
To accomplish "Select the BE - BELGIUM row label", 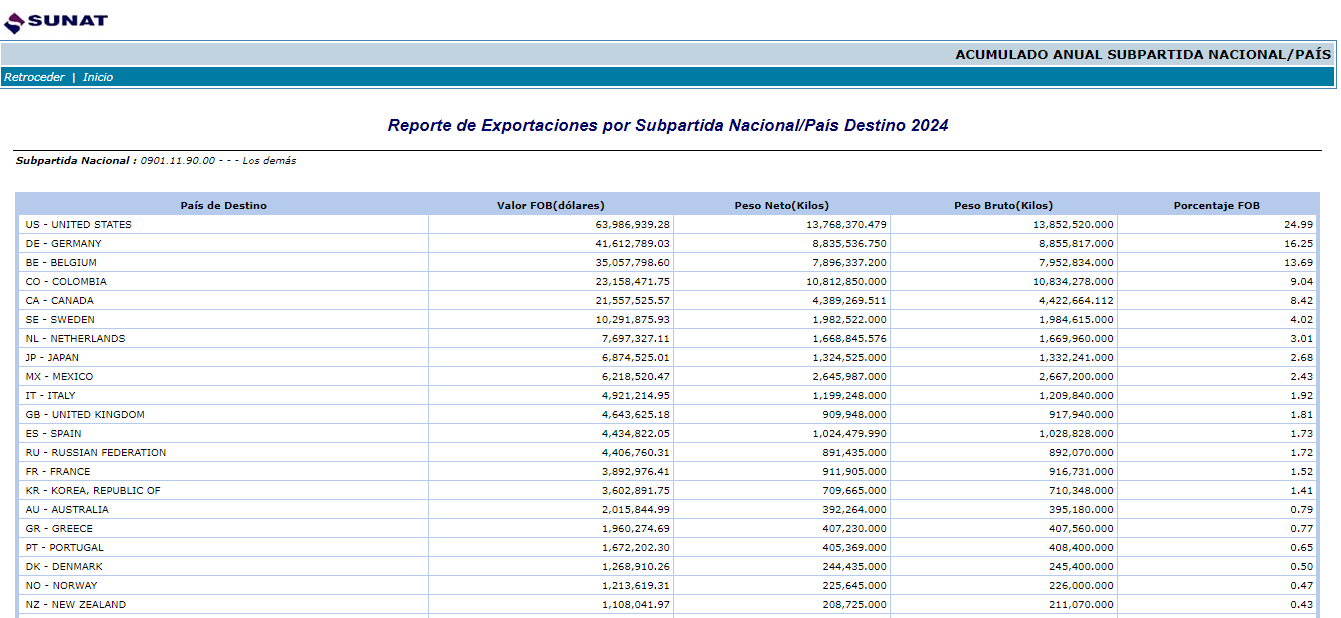I will 62,263.
